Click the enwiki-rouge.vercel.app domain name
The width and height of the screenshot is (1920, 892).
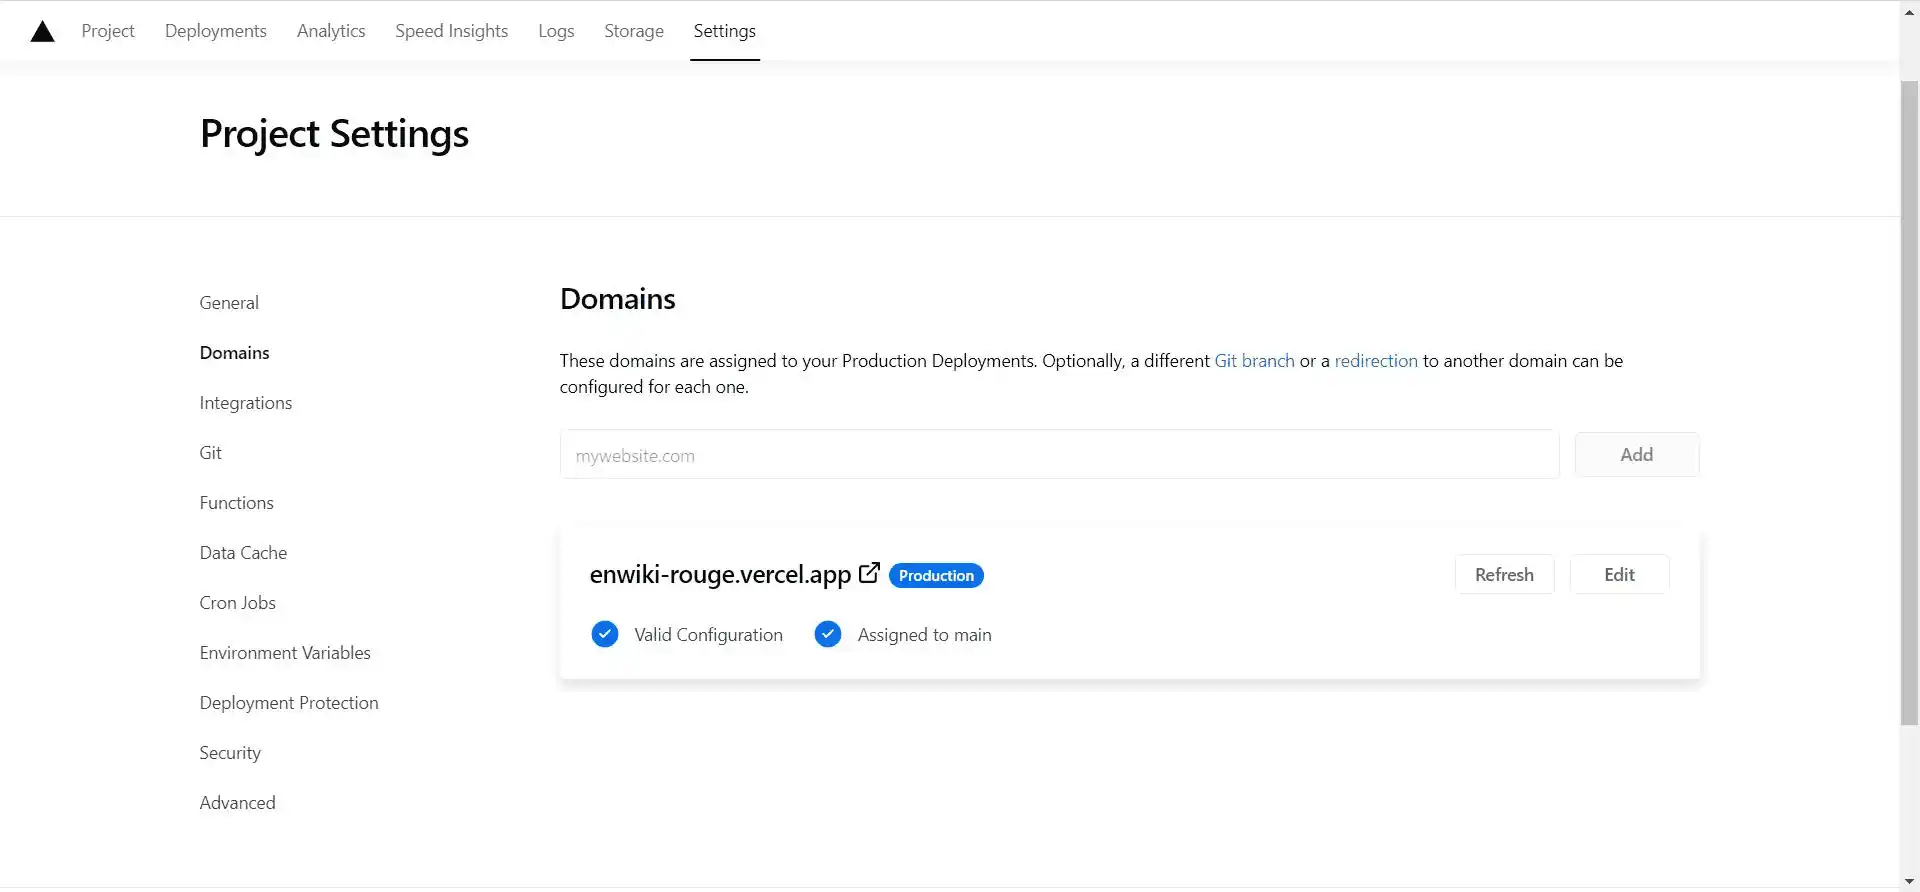click(x=720, y=574)
